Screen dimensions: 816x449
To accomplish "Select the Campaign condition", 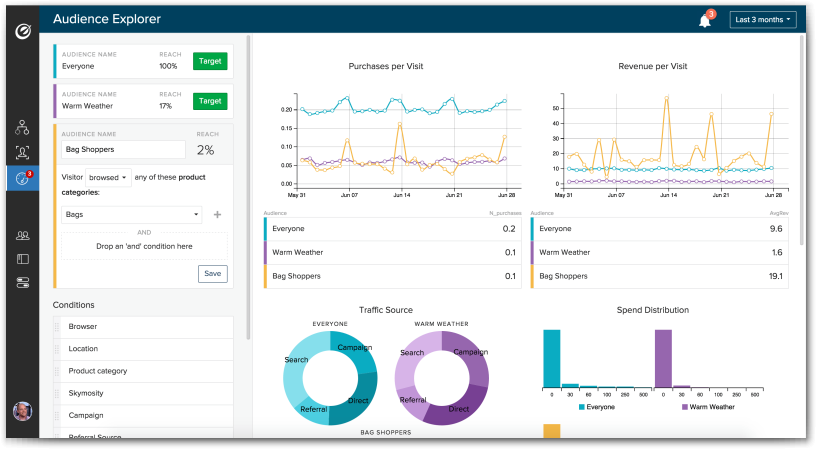I will click(143, 416).
